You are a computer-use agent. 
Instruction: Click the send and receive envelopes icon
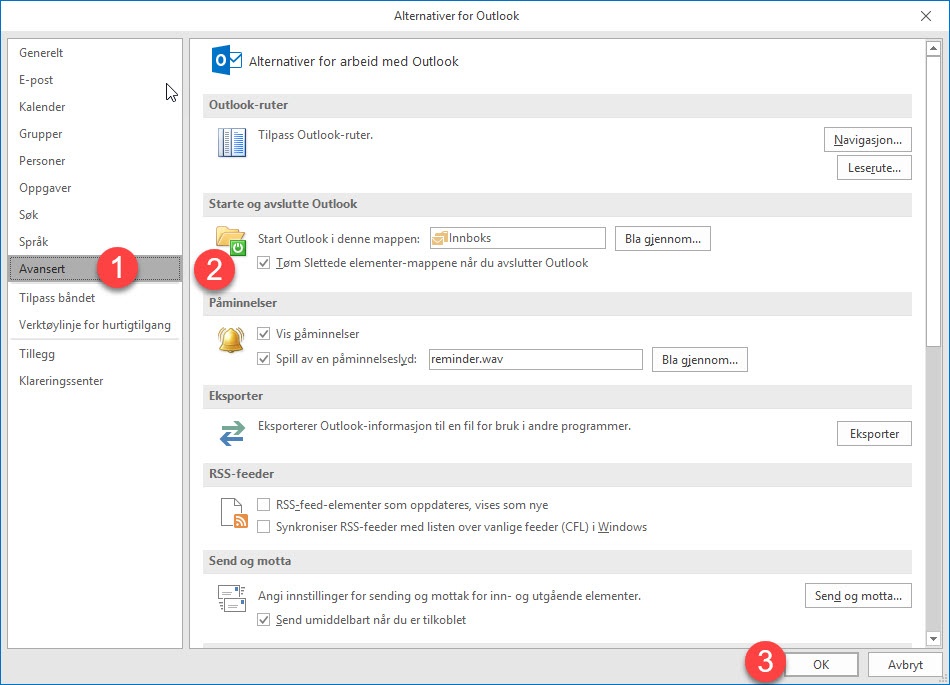pyautogui.click(x=232, y=598)
